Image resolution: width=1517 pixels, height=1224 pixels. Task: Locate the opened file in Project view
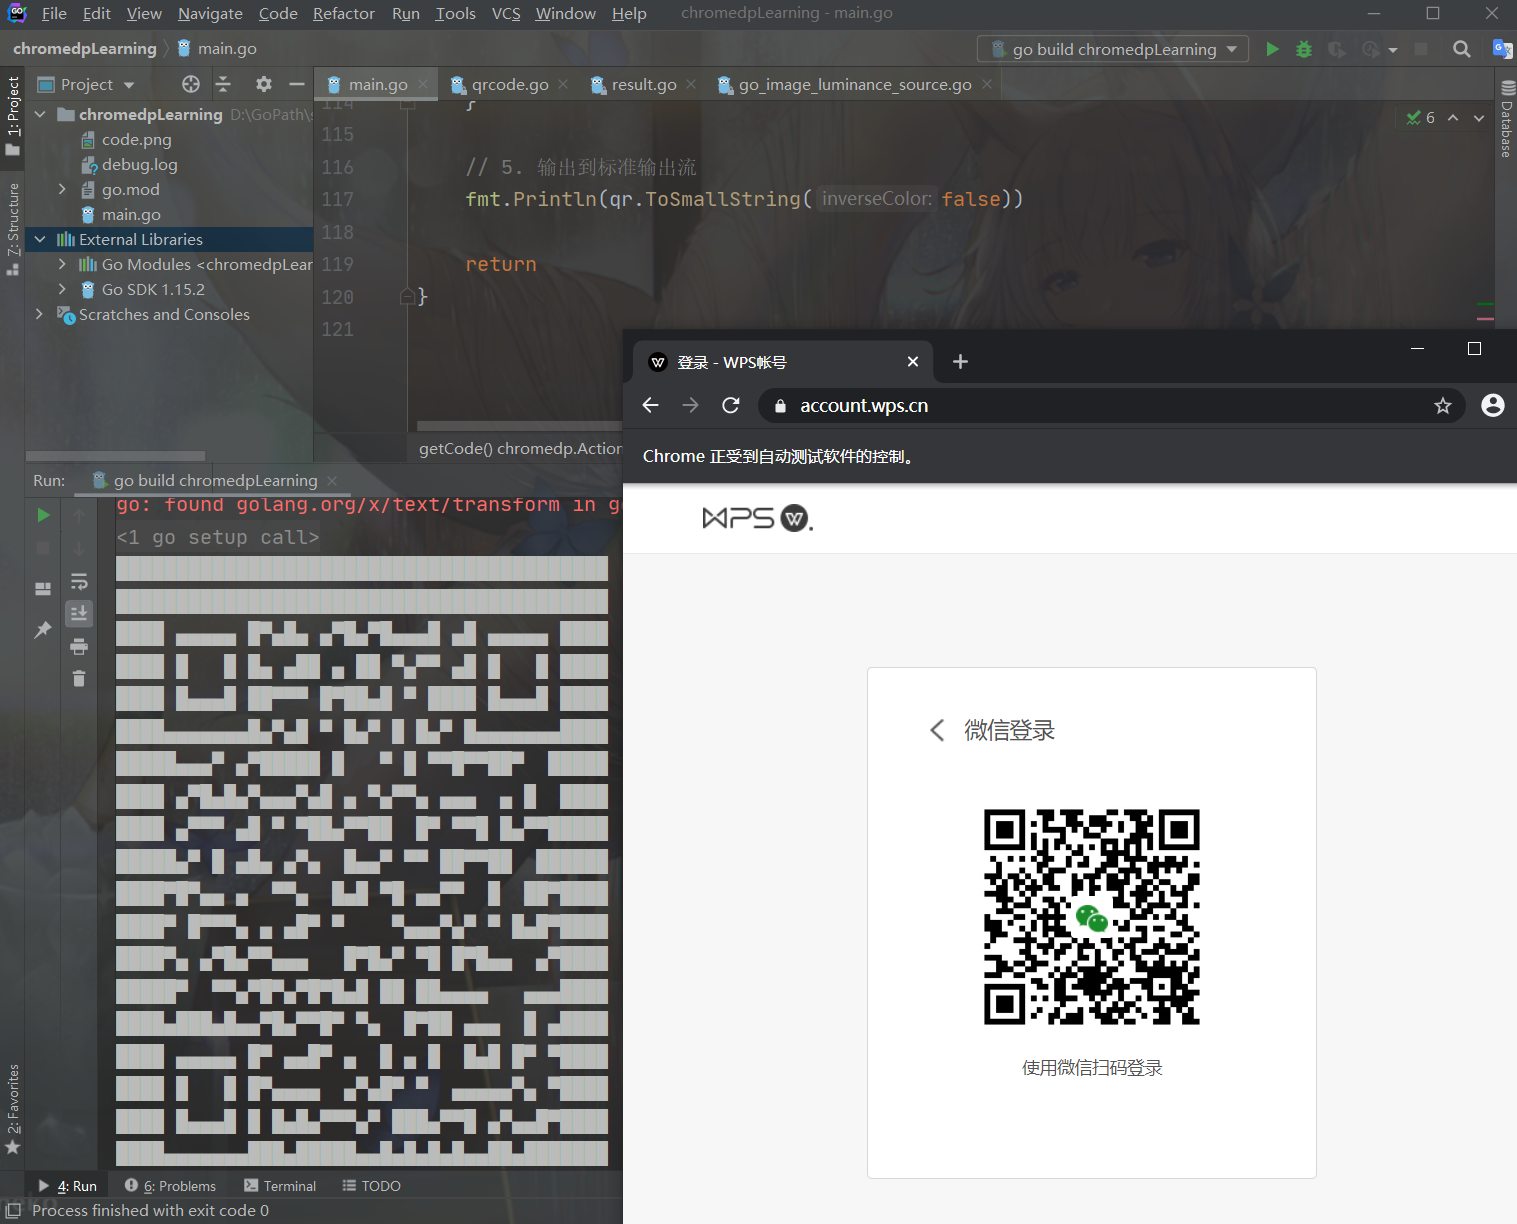coord(190,84)
